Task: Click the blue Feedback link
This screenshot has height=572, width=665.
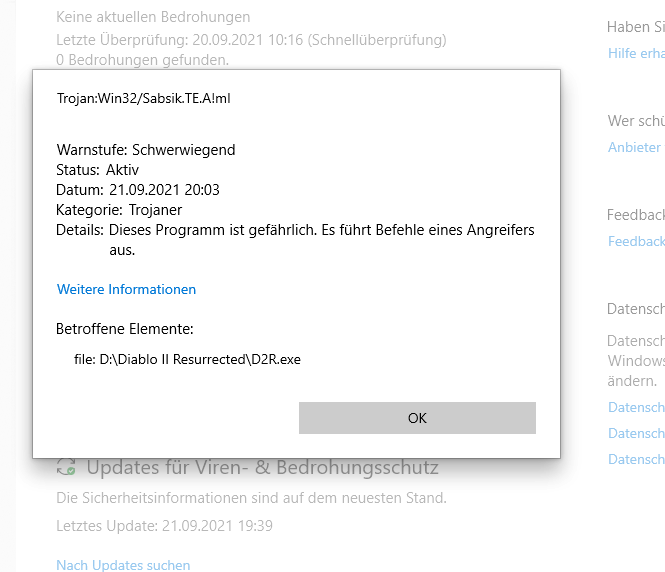Action: tap(636, 242)
